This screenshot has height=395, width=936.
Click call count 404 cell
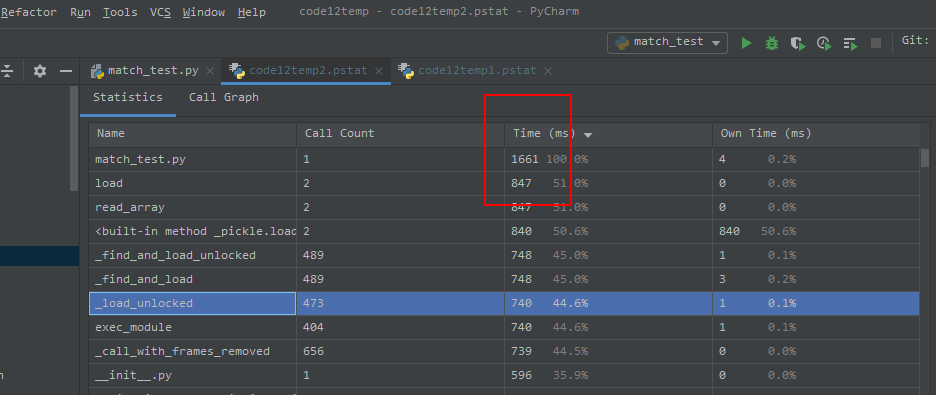pyautogui.click(x=401, y=327)
